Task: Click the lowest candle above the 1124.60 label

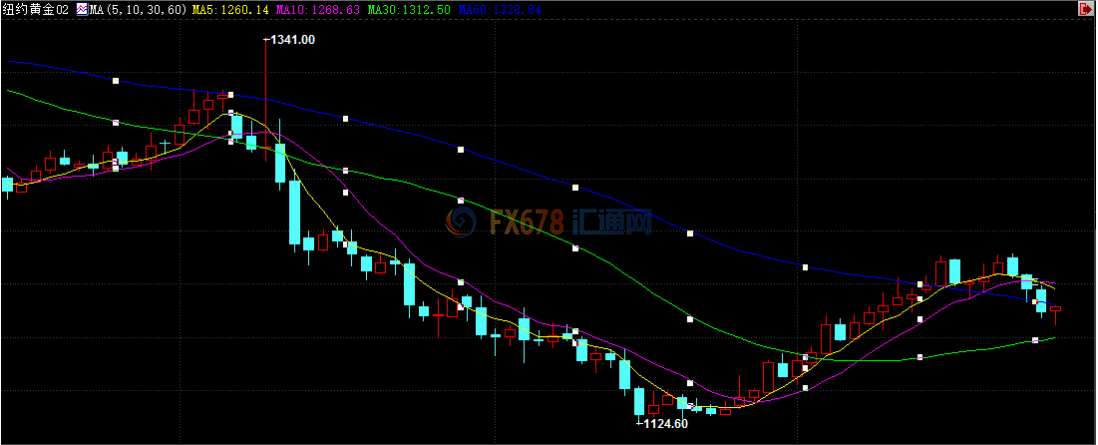Action: 639,401
